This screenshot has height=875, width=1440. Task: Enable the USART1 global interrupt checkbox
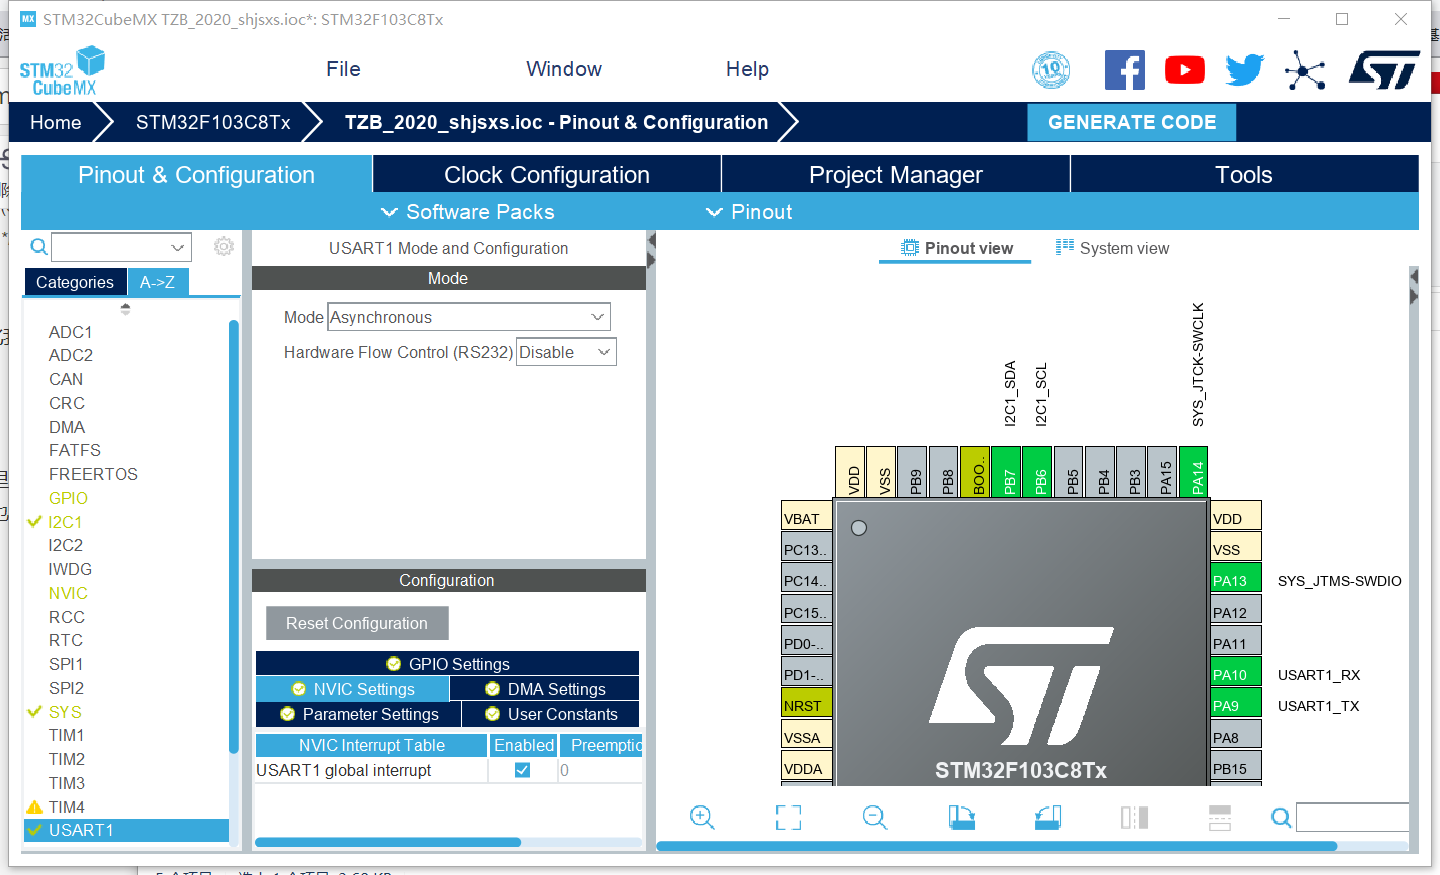pos(522,770)
